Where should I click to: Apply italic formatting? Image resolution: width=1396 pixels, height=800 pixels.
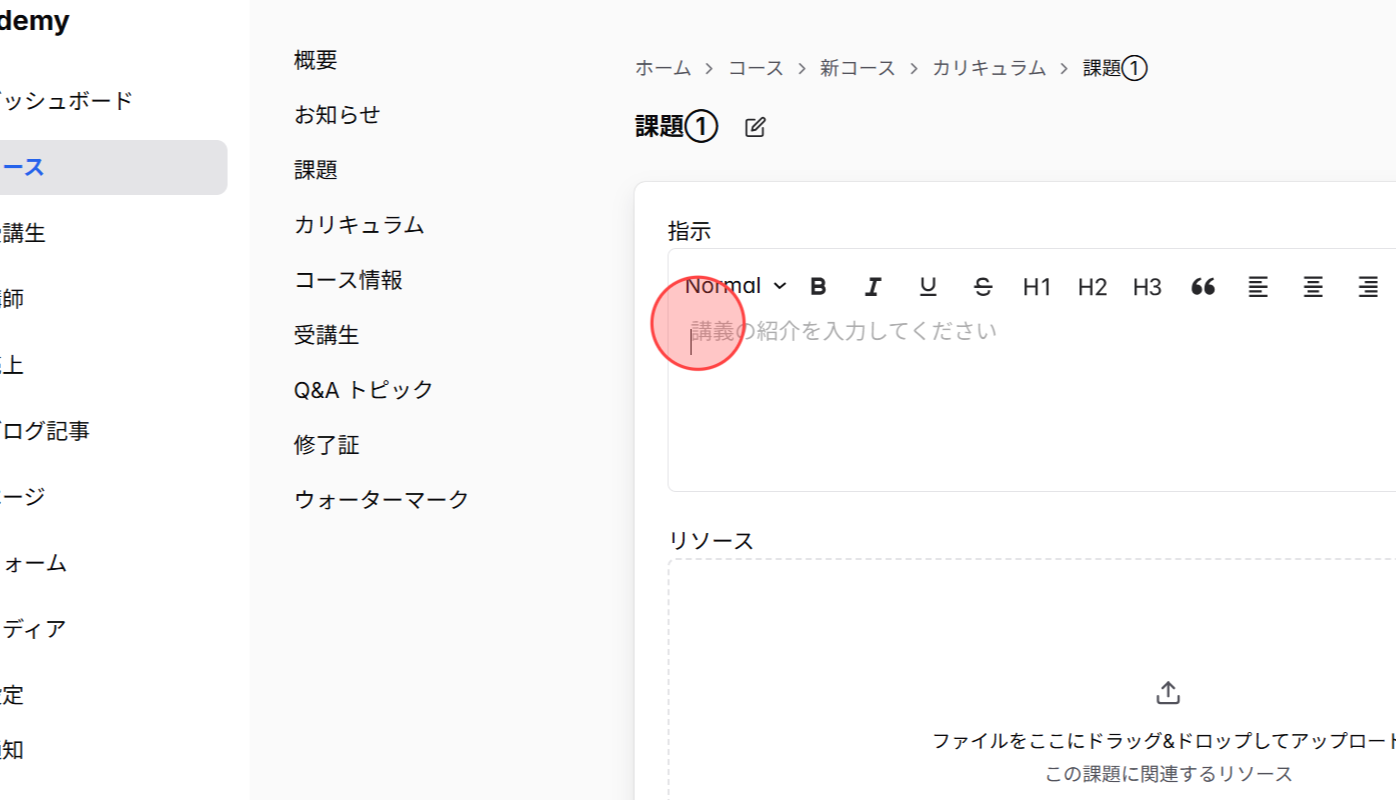click(x=873, y=287)
